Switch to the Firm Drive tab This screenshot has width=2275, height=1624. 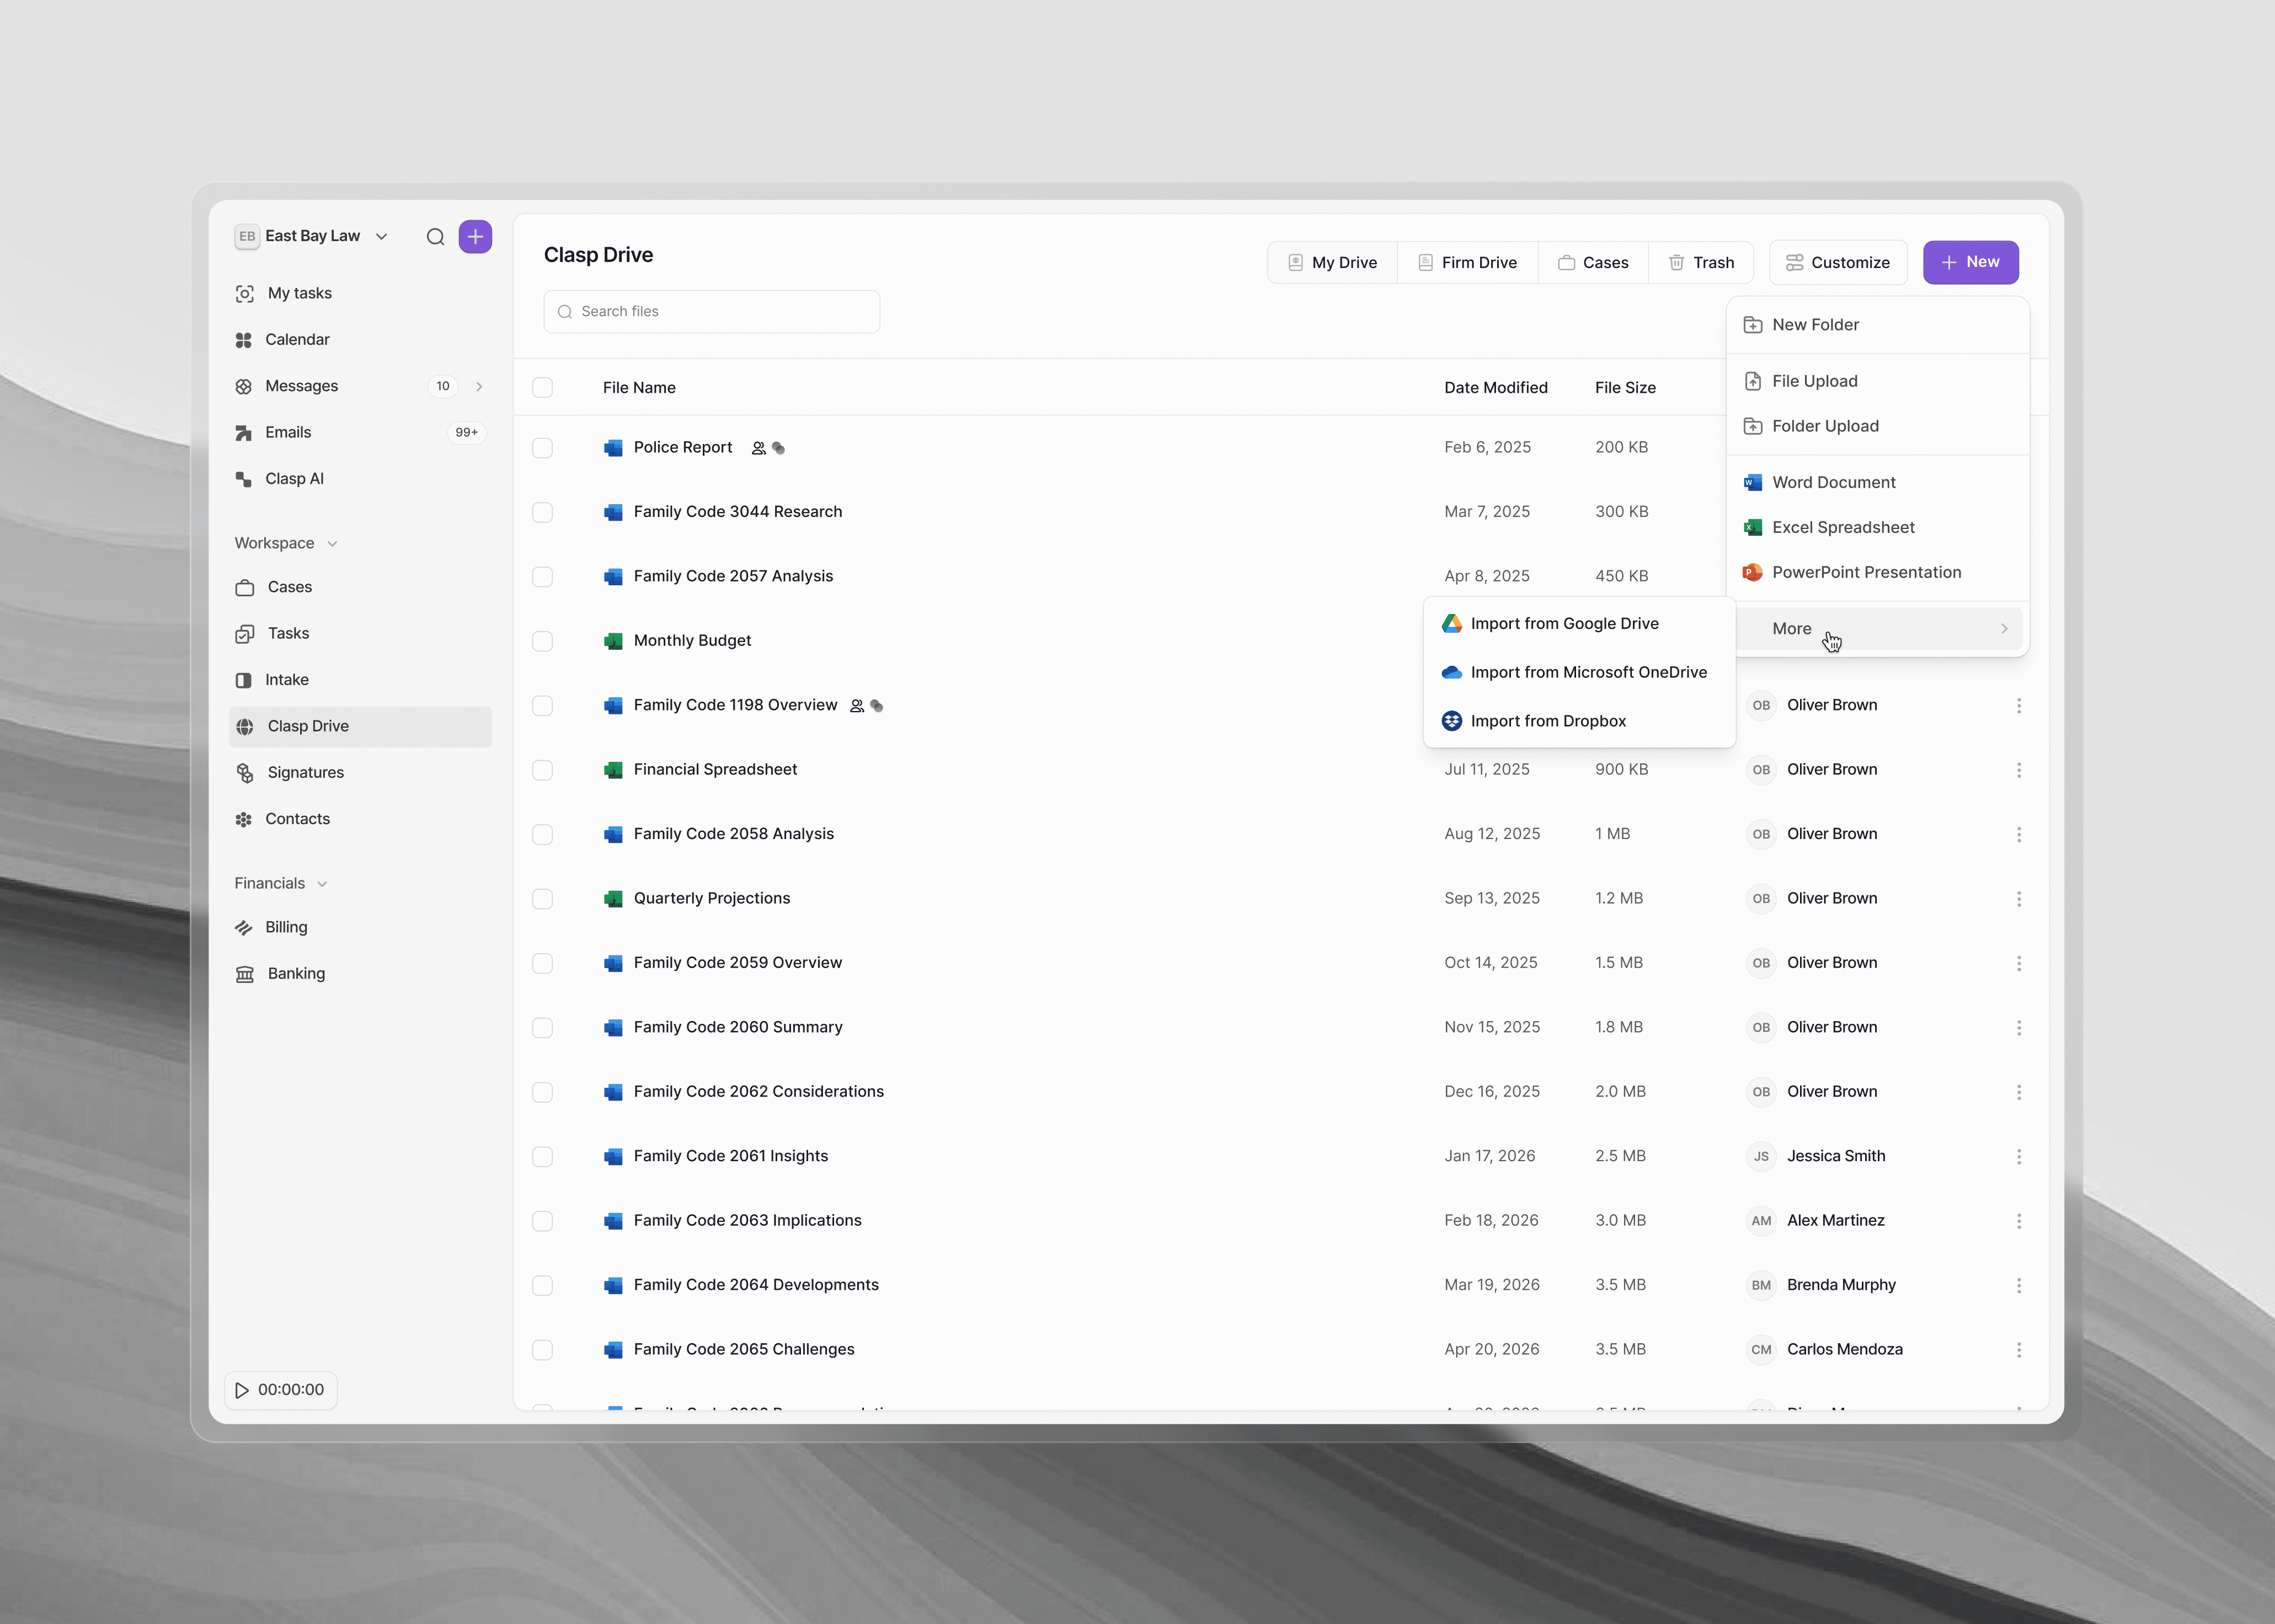point(1467,263)
